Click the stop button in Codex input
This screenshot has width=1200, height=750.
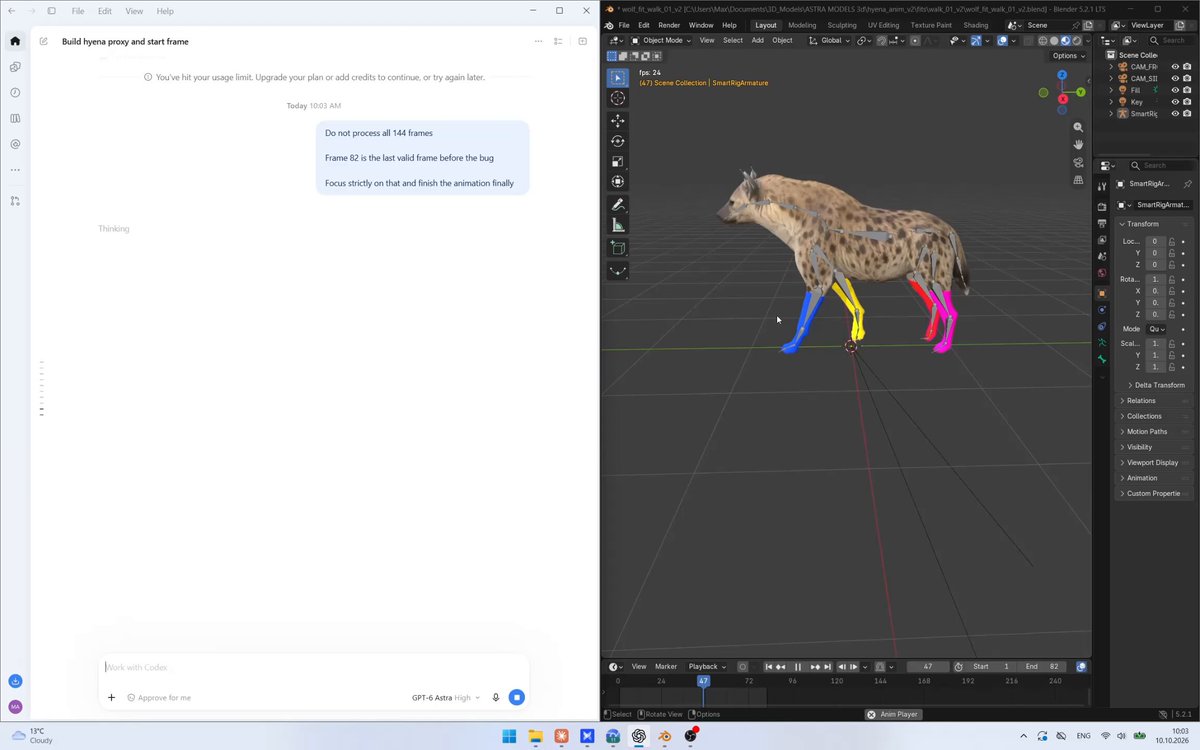[516, 697]
